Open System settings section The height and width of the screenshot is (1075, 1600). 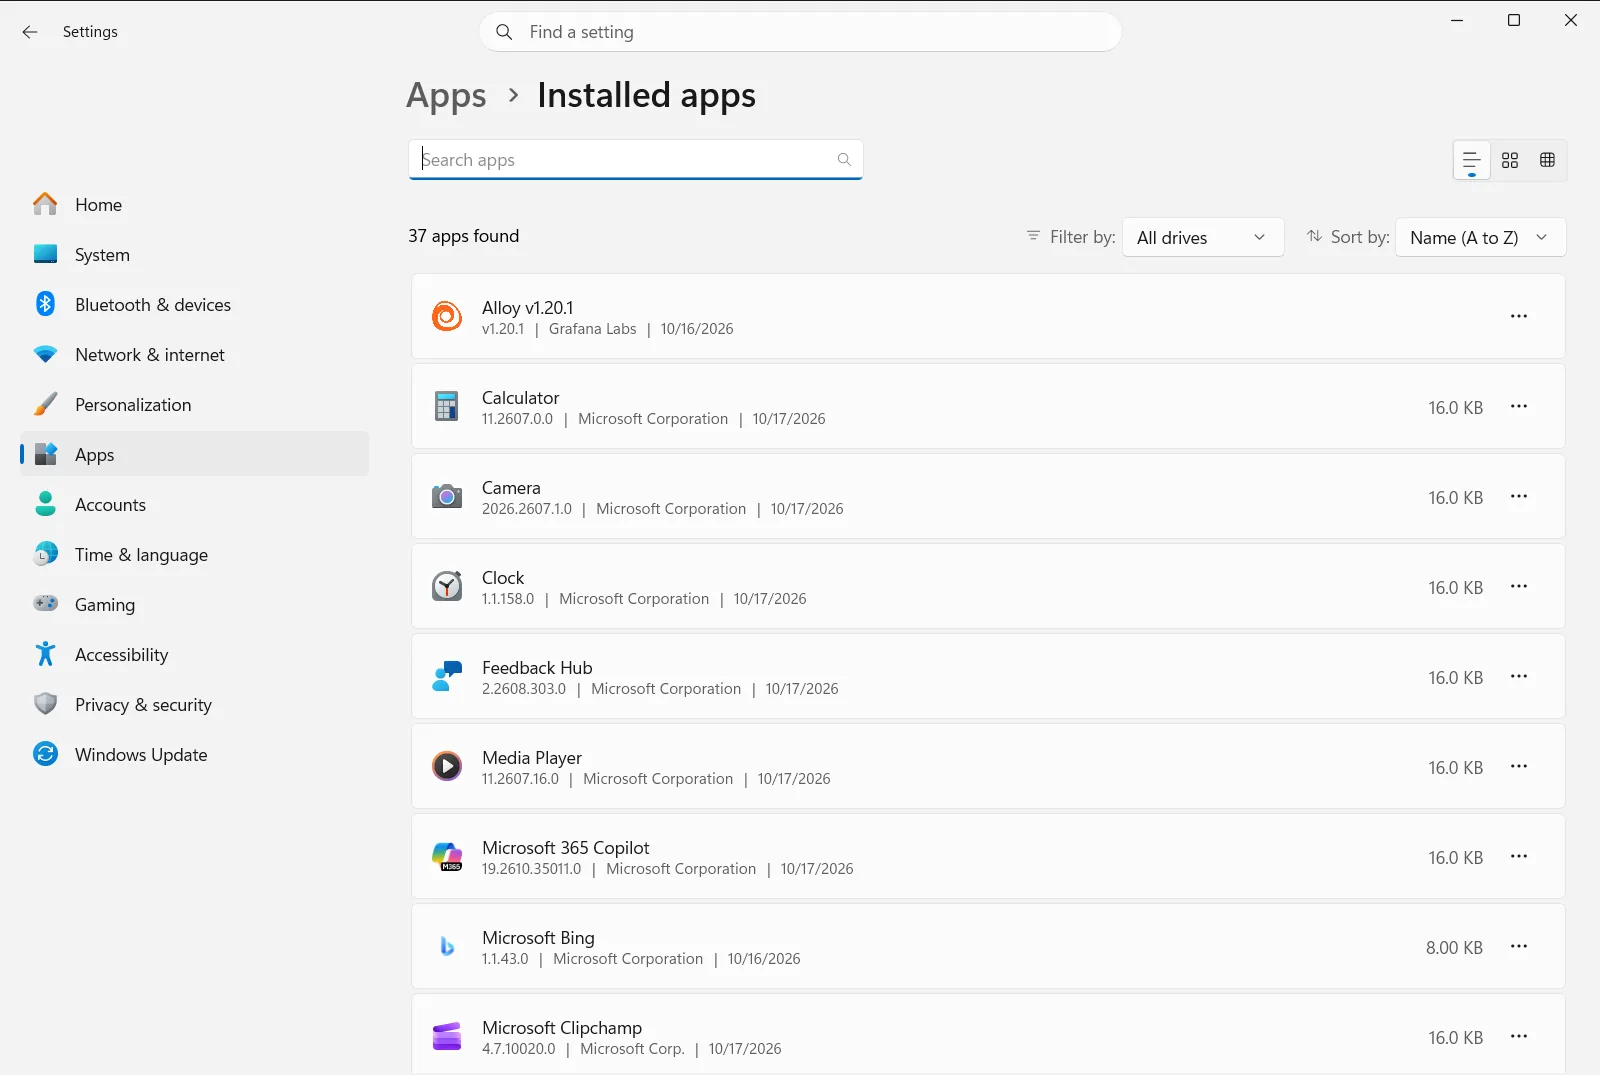click(195, 255)
